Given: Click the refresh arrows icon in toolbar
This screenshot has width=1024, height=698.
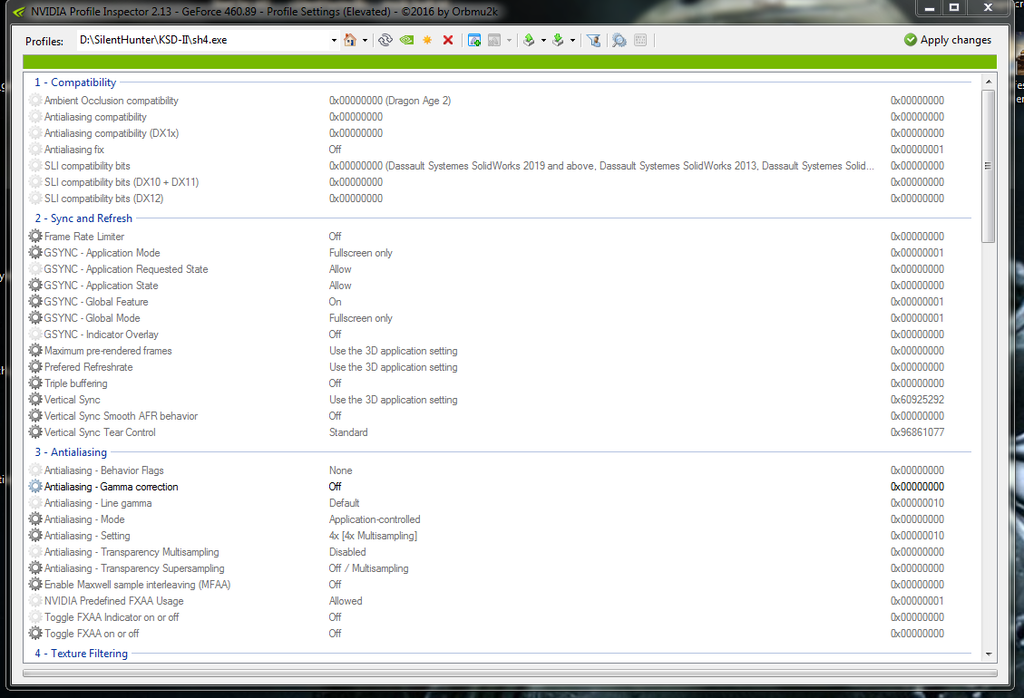Looking at the screenshot, I should (x=385, y=40).
